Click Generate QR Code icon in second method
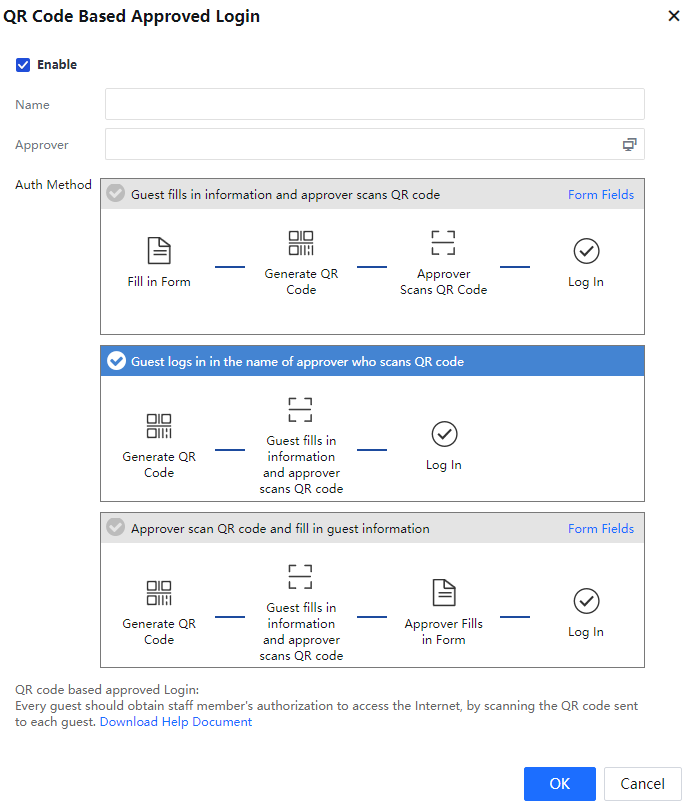The height and width of the screenshot is (805, 688). 159,426
